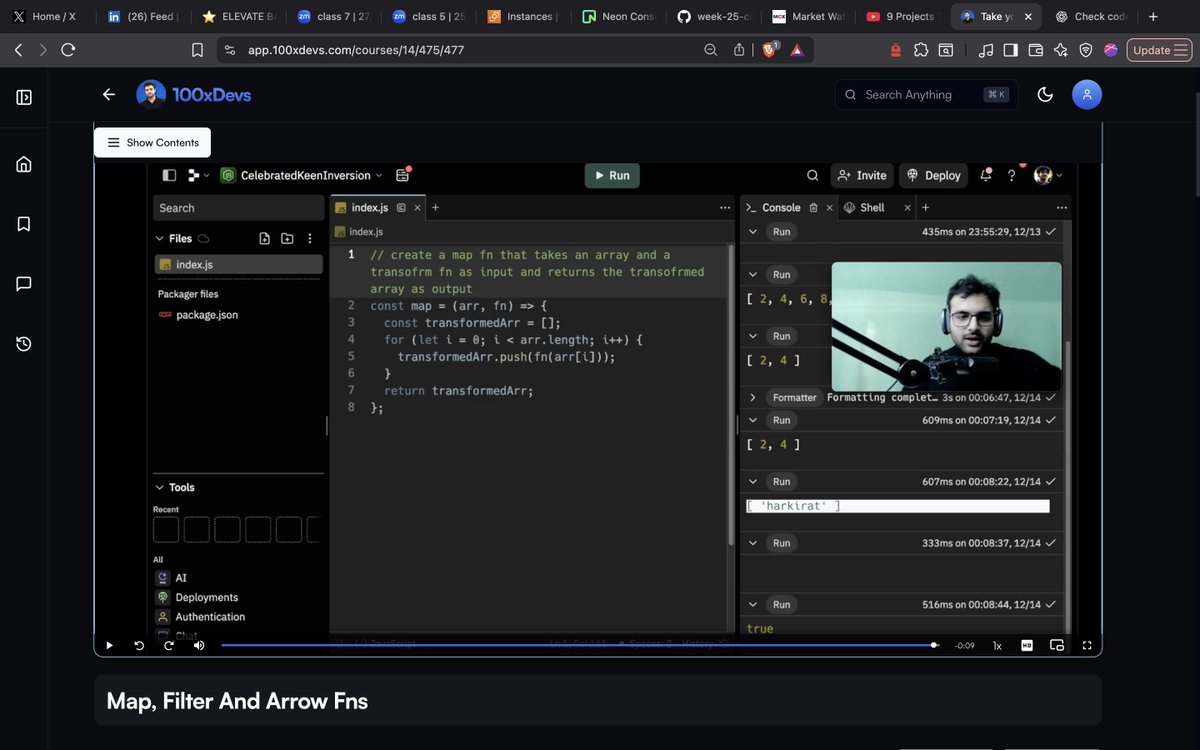Clear console with the trash icon
Image resolution: width=1200 pixels, height=750 pixels.
(813, 208)
